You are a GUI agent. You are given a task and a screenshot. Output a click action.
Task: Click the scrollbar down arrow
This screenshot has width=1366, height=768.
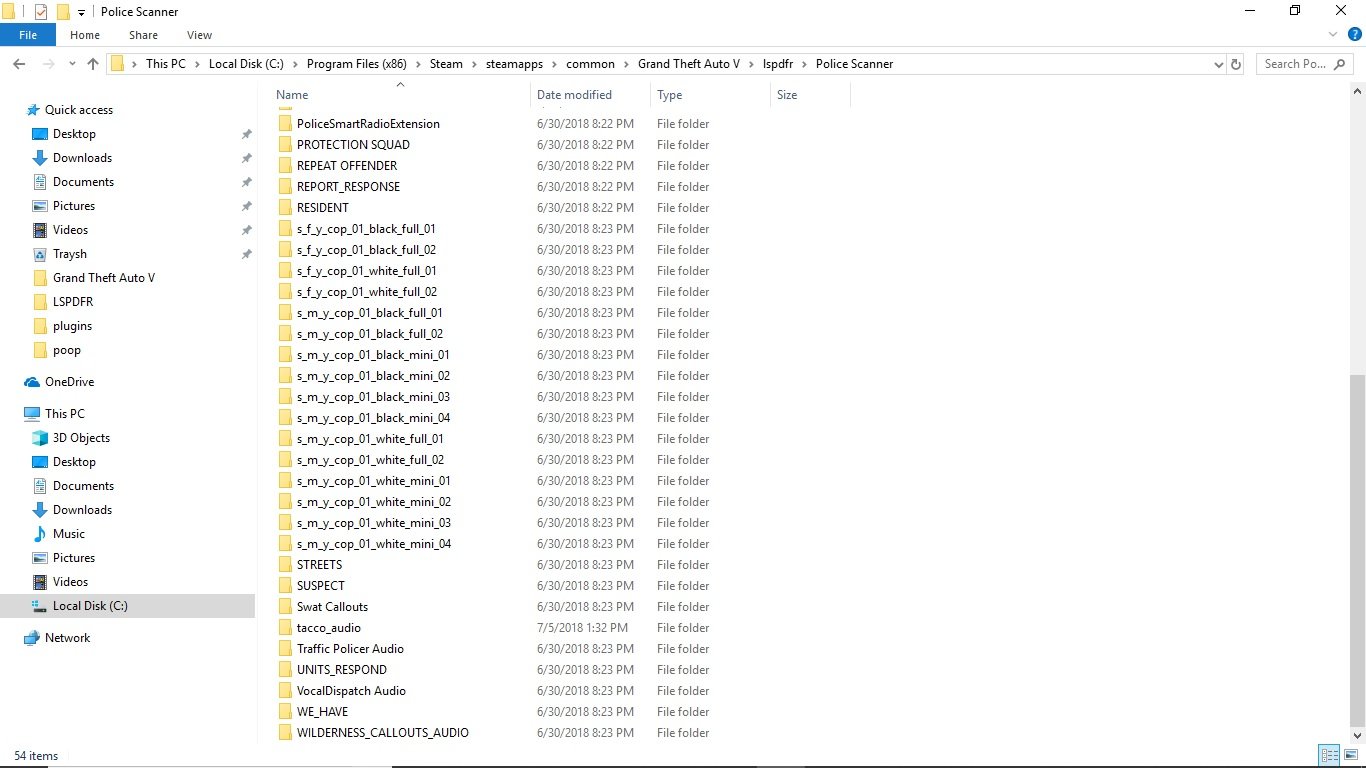(1357, 736)
